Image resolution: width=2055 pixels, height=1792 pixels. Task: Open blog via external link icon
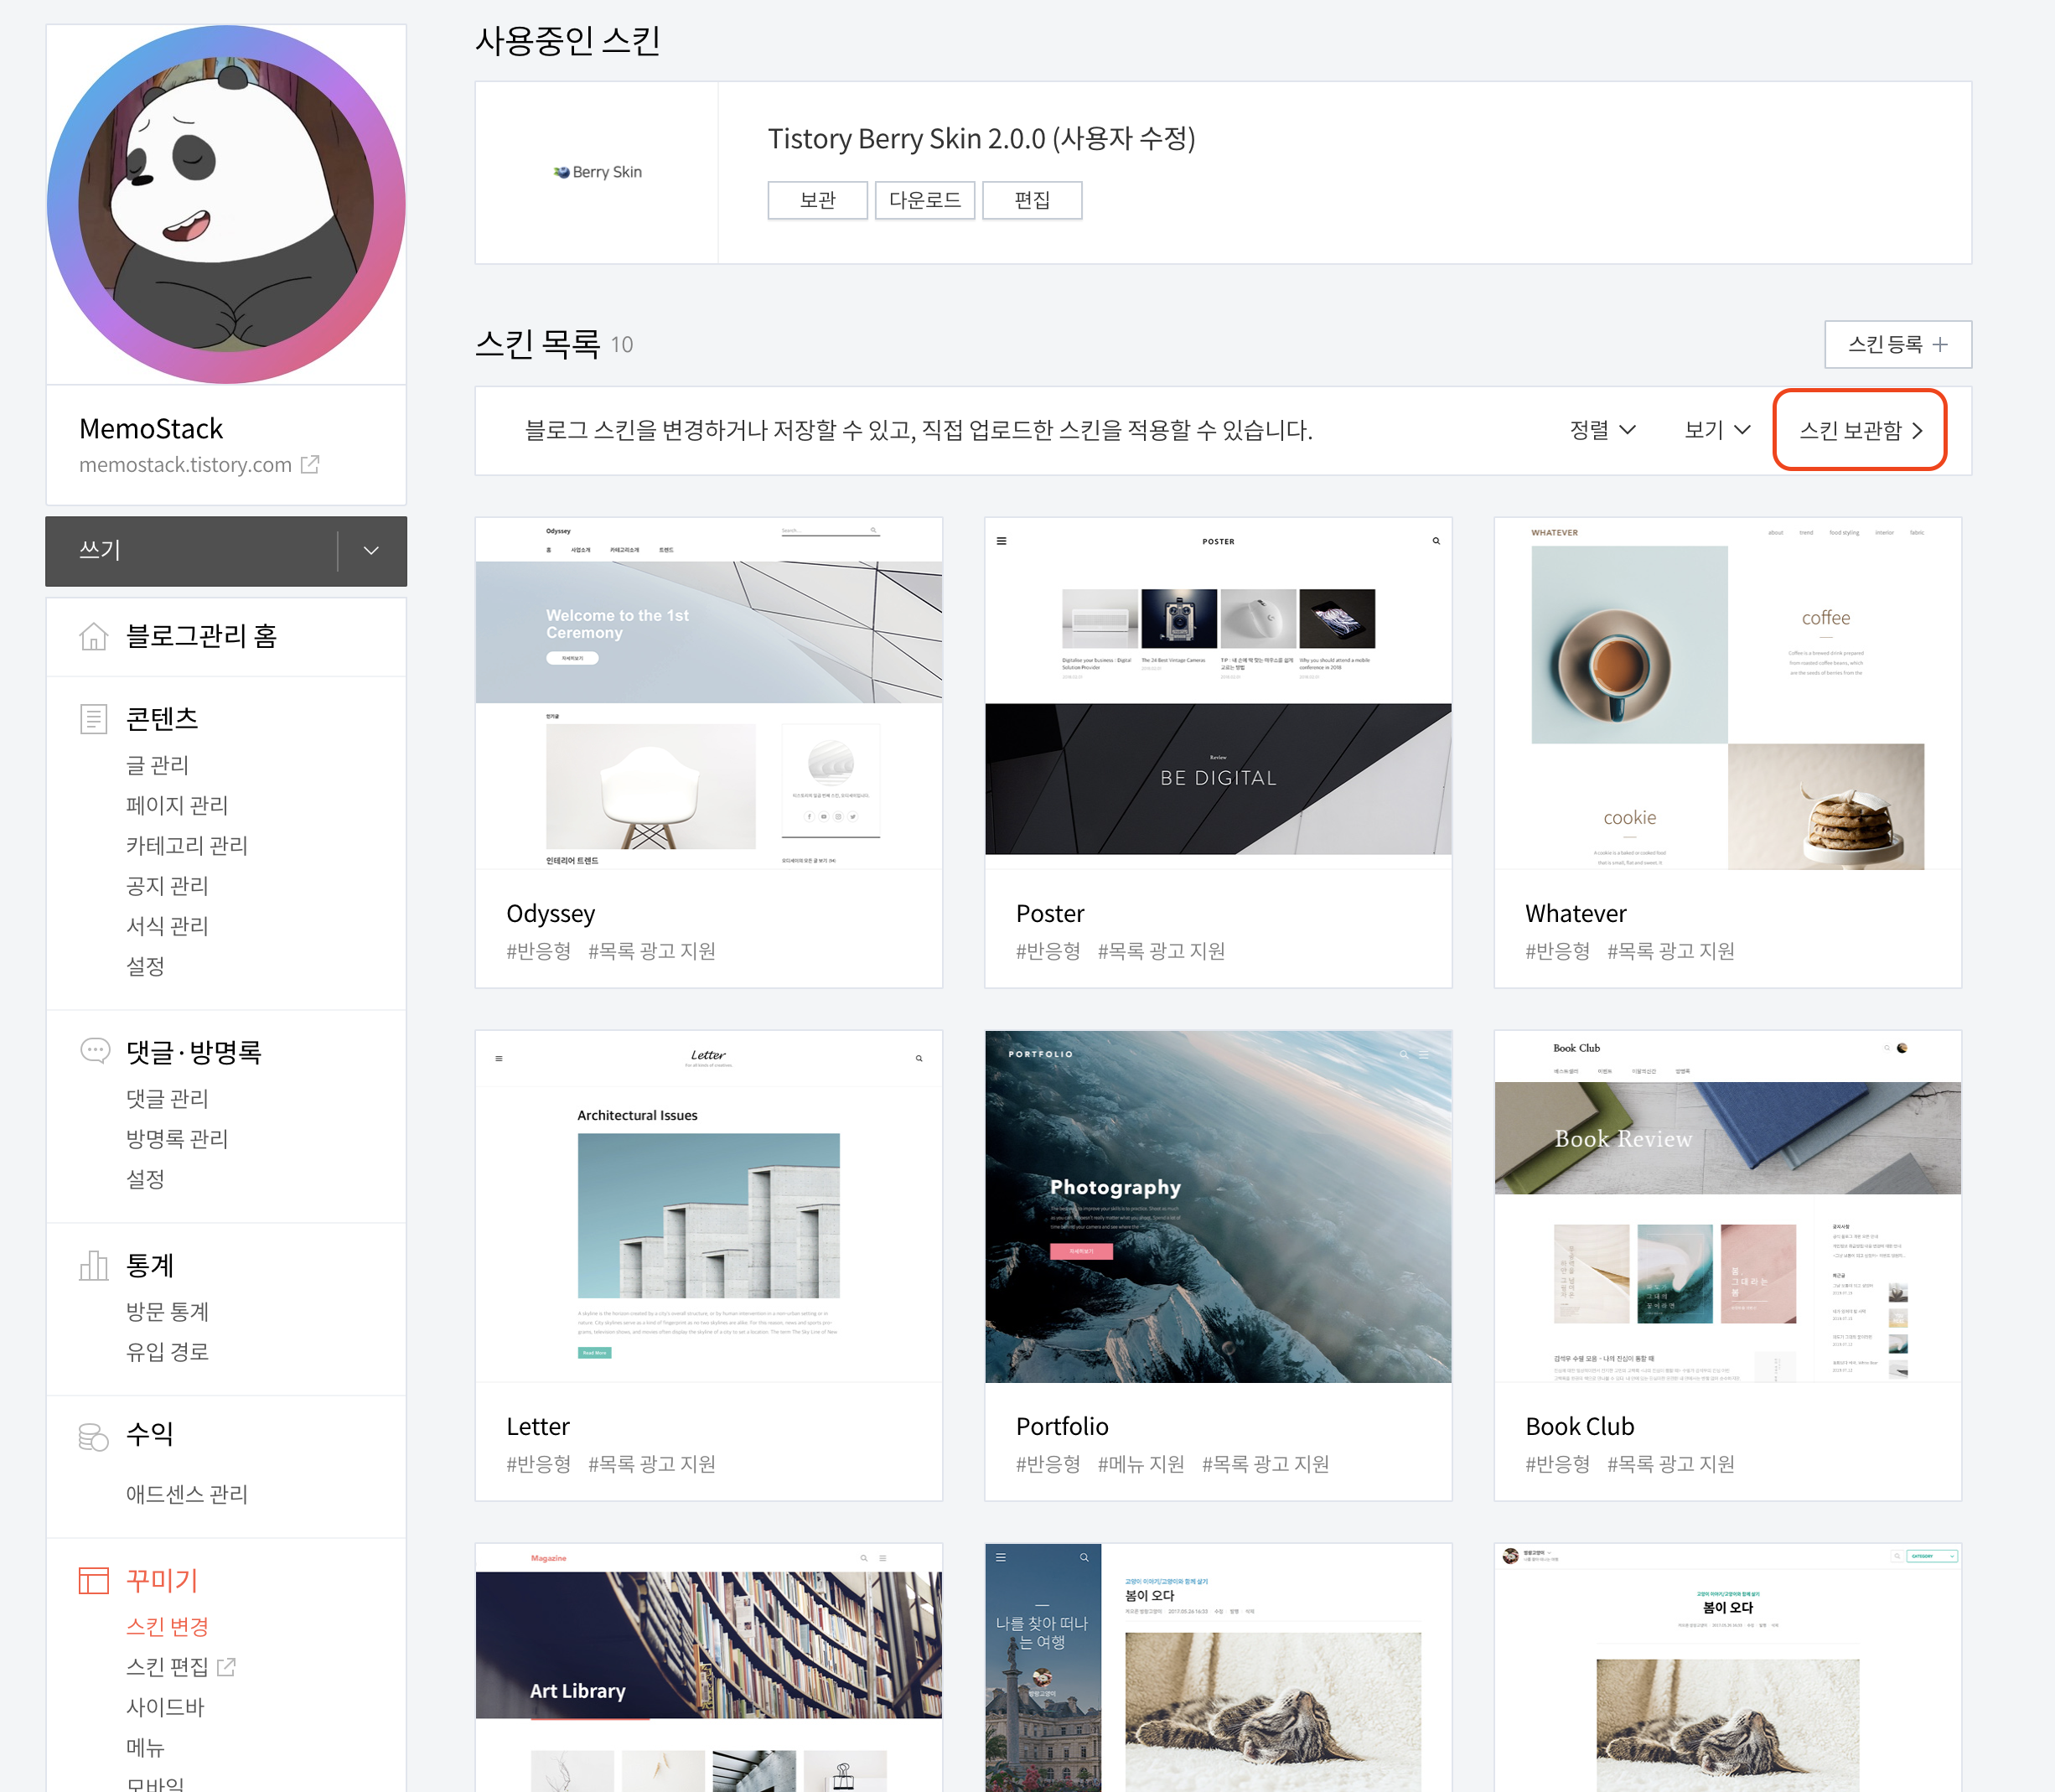310,464
